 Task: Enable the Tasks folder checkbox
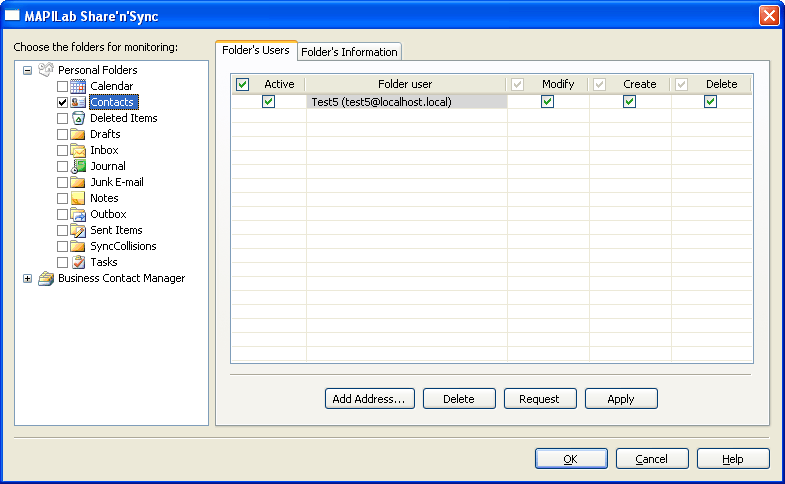pyautogui.click(x=62, y=263)
